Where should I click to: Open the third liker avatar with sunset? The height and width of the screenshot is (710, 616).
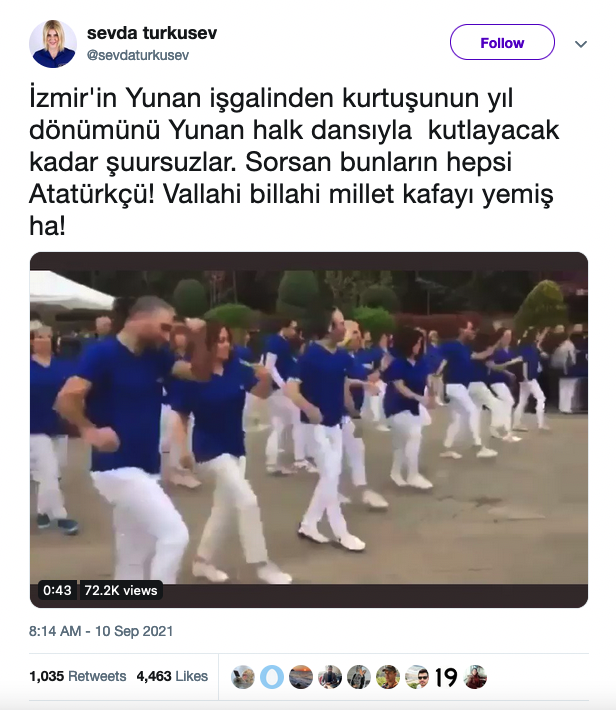301,677
